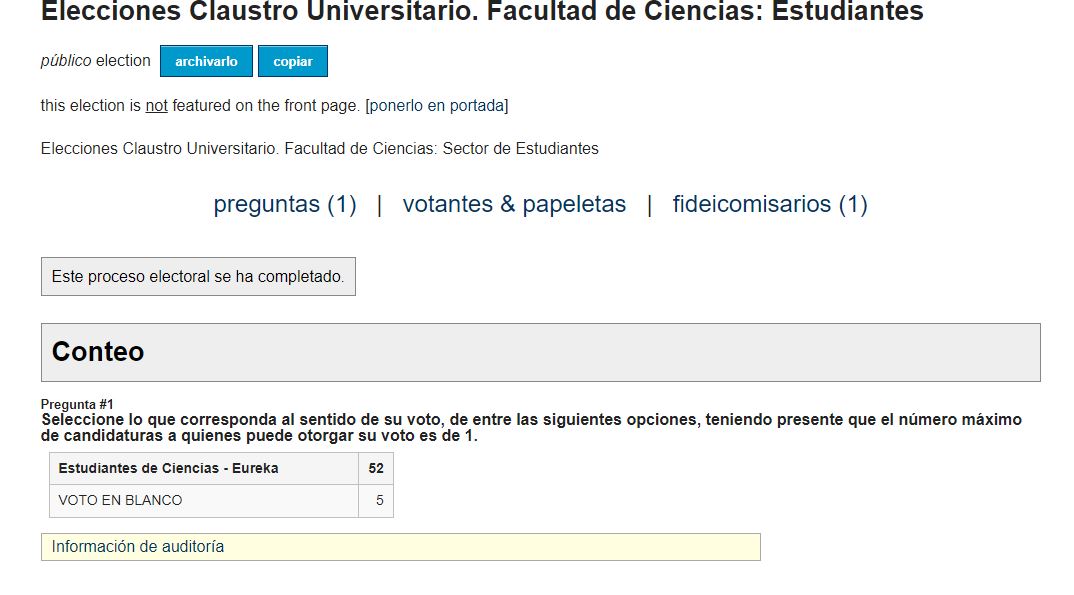The width and height of the screenshot is (1074, 595).
Task: Click the copiar button
Action: click(293, 61)
